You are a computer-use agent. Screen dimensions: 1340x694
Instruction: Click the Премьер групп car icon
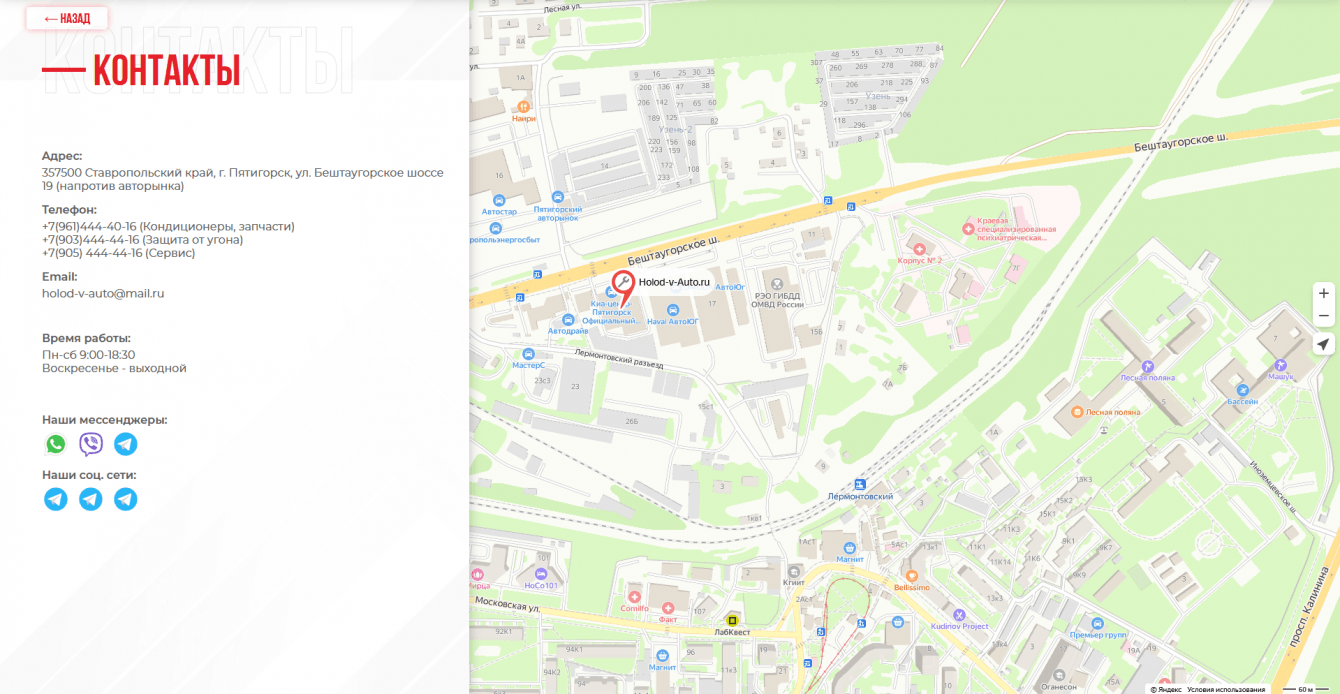1097,623
